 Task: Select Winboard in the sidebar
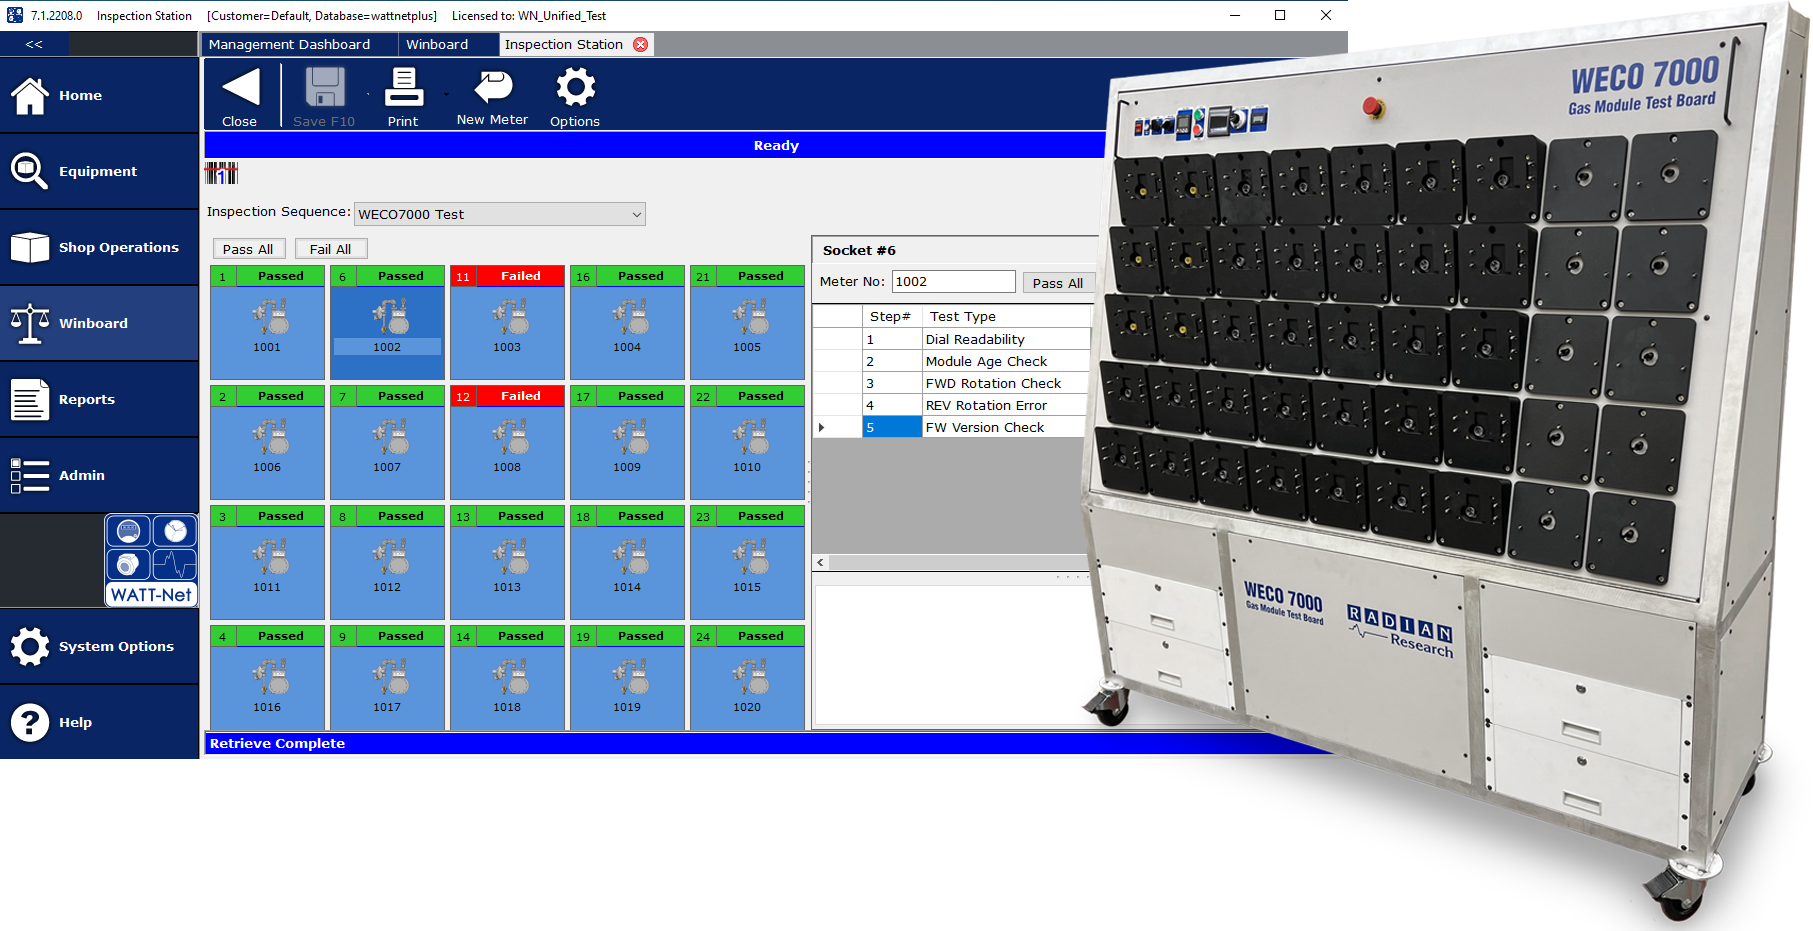coord(99,323)
